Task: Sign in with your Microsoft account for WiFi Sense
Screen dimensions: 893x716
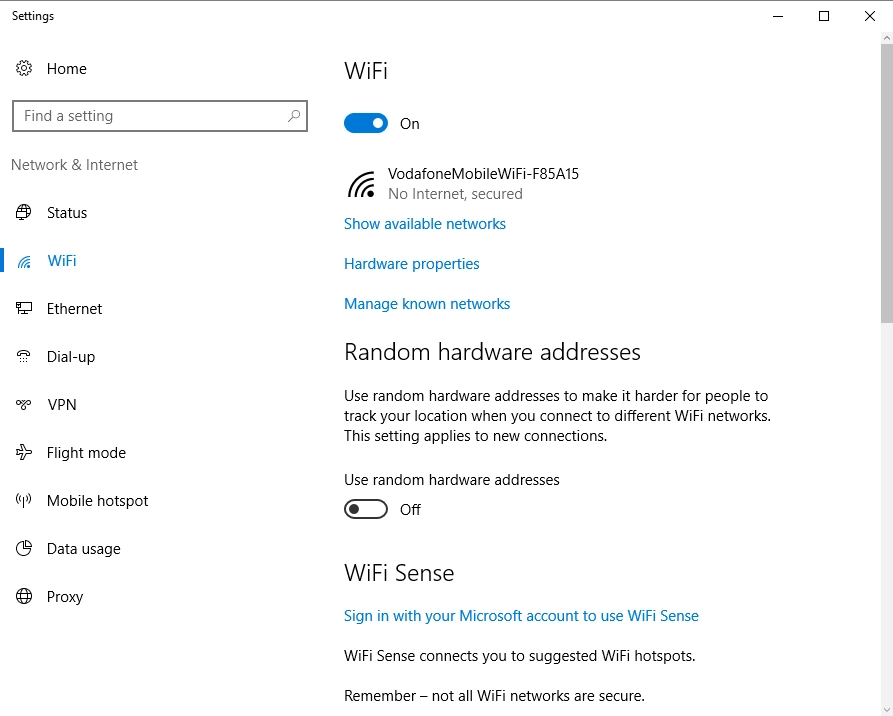Action: [x=521, y=615]
